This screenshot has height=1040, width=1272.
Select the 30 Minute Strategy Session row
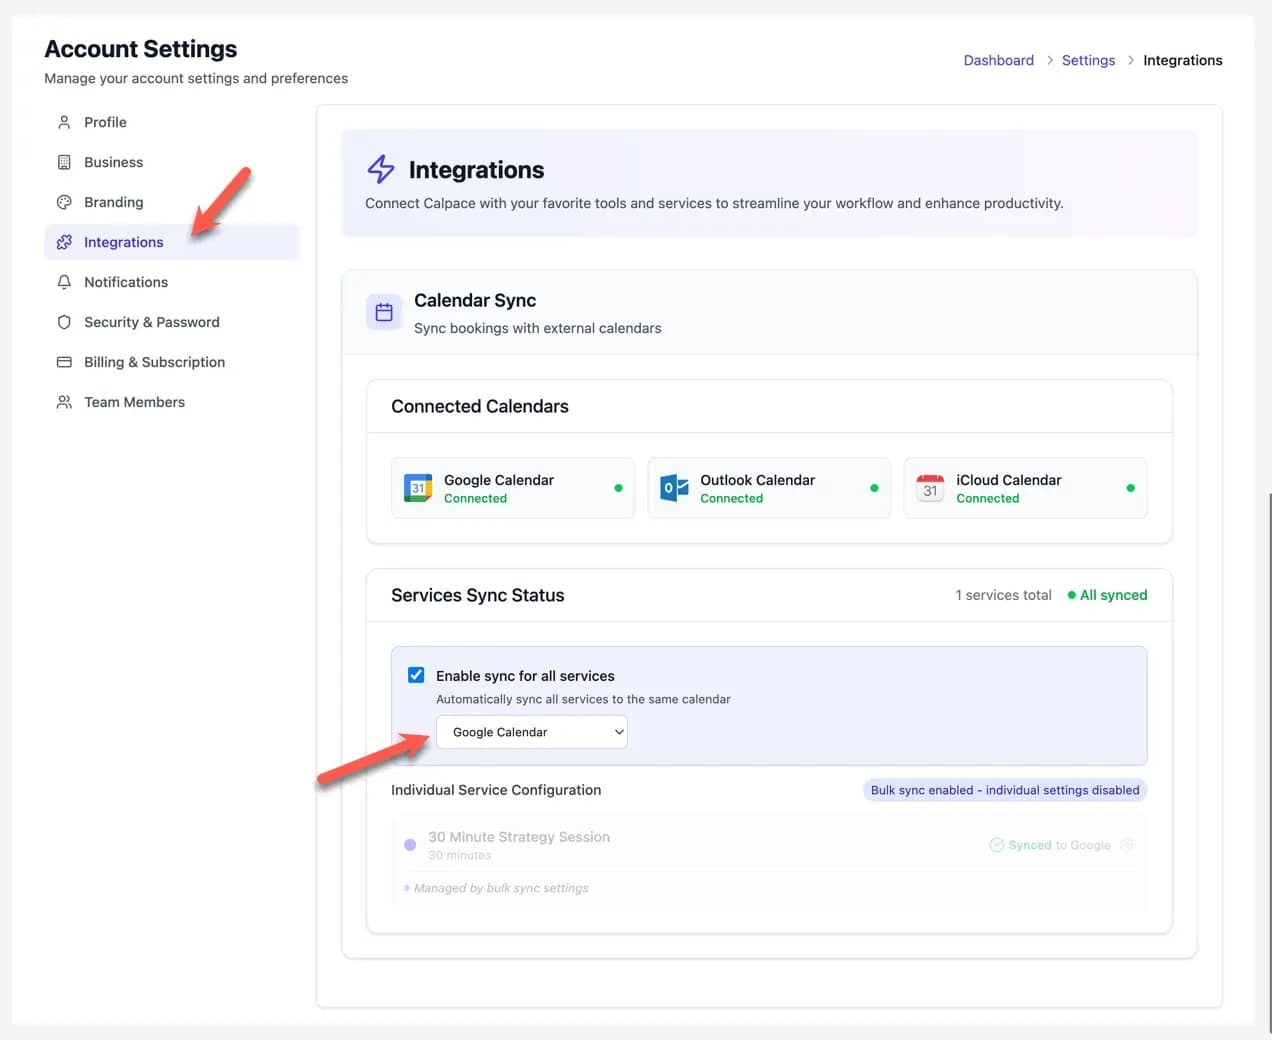tap(769, 845)
